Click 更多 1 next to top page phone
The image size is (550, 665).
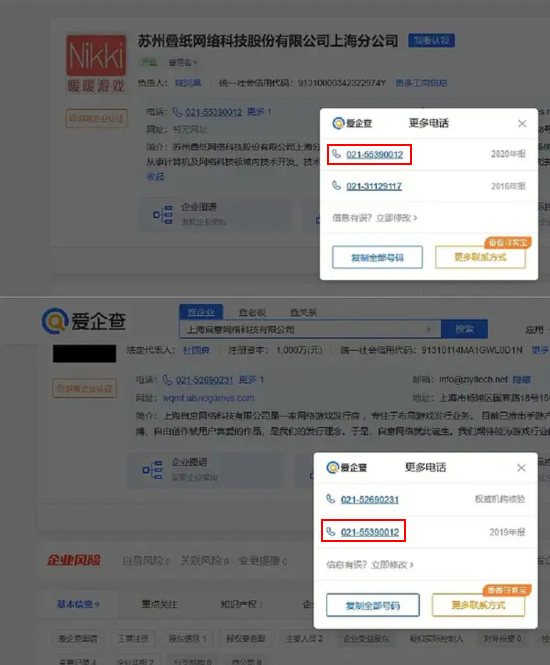[x=259, y=112]
